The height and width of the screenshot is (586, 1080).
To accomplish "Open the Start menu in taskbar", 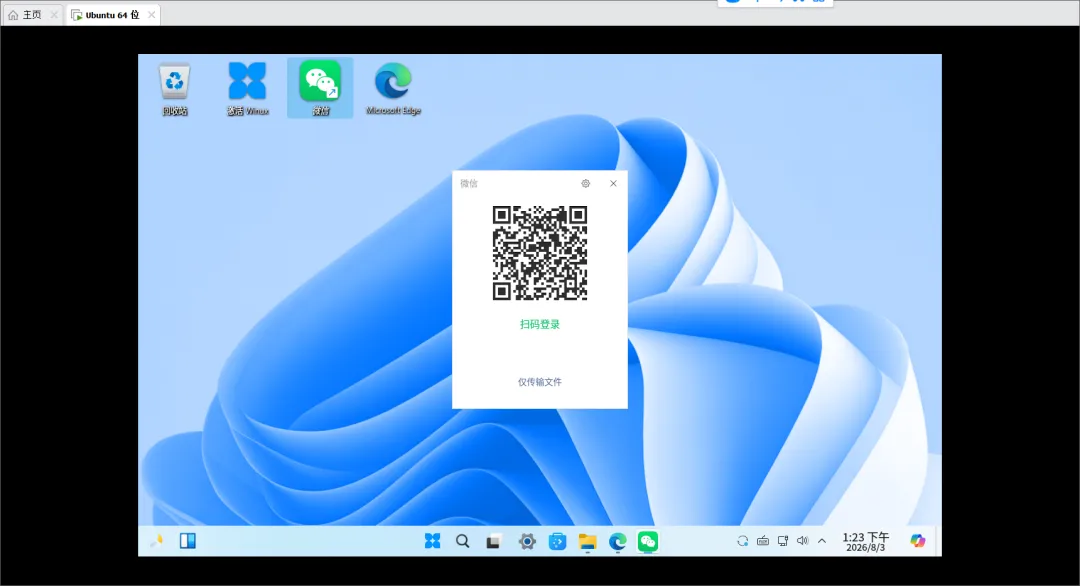I will click(x=433, y=541).
